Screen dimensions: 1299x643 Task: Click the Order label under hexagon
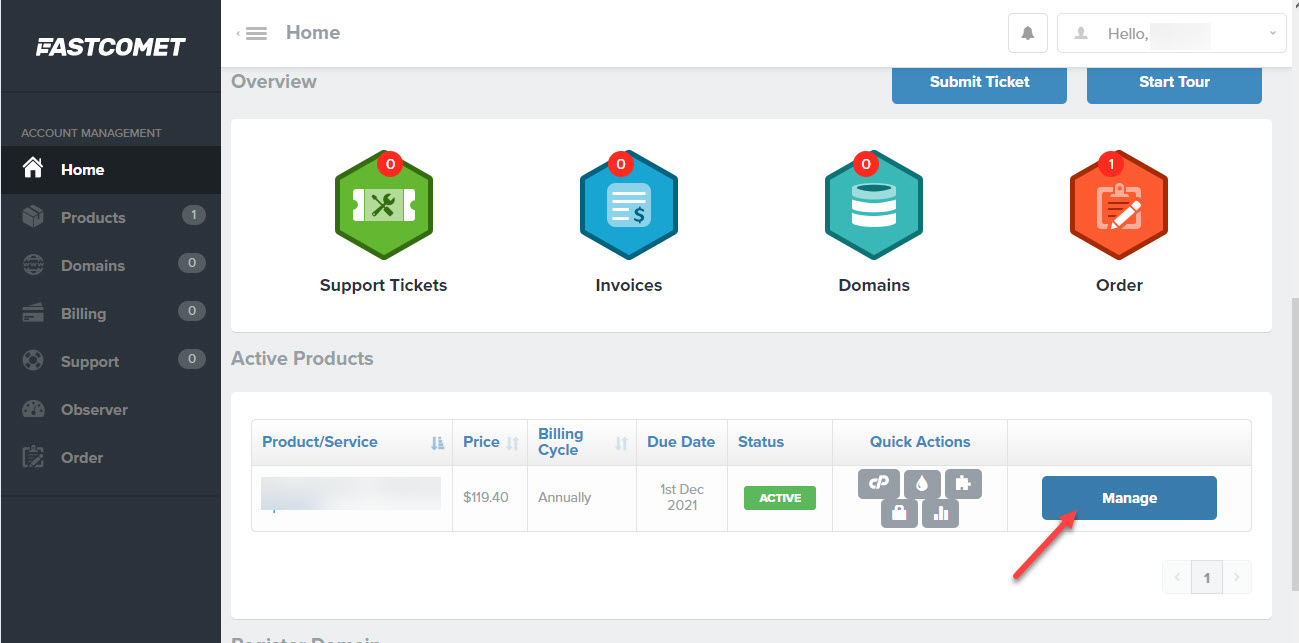[x=1119, y=285]
